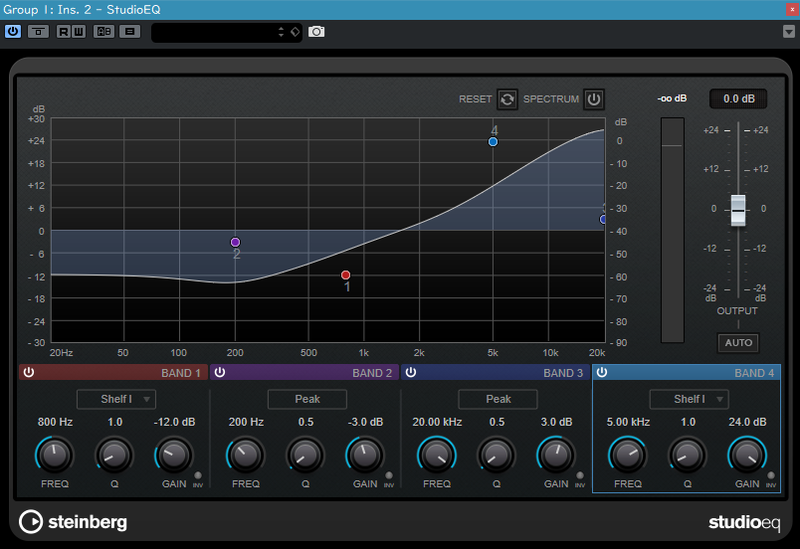
Task: Click the Reset circular arrows icon
Action: coord(507,99)
